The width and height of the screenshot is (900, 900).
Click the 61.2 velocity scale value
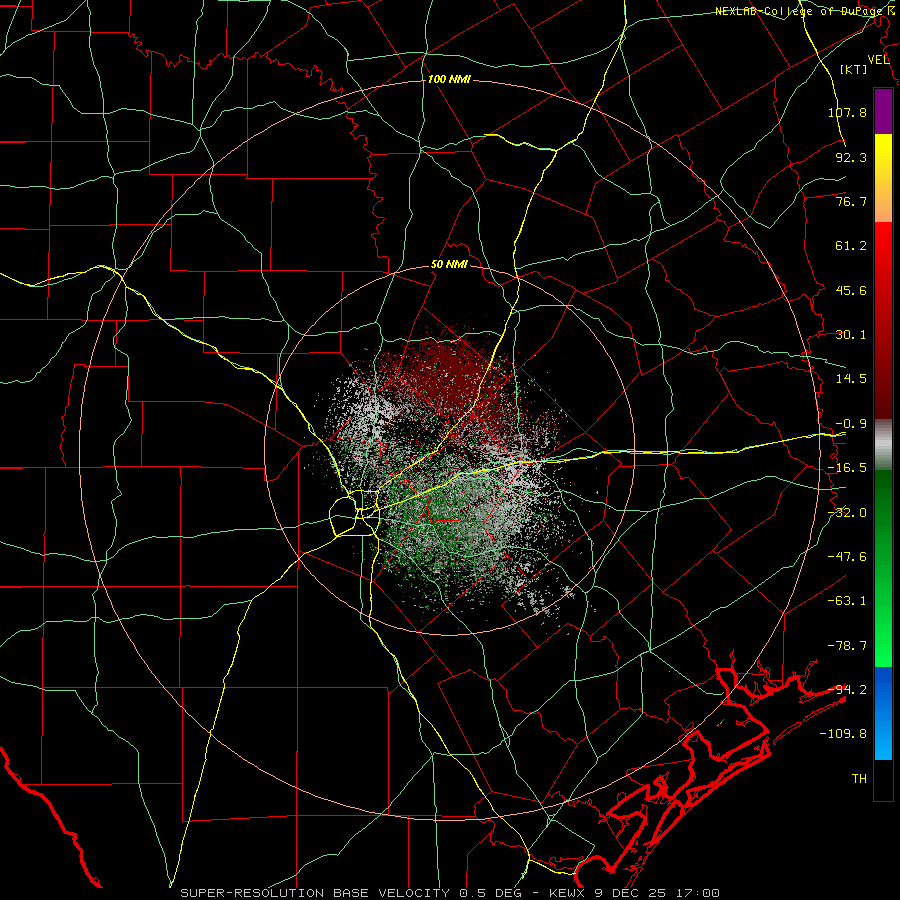tap(851, 246)
